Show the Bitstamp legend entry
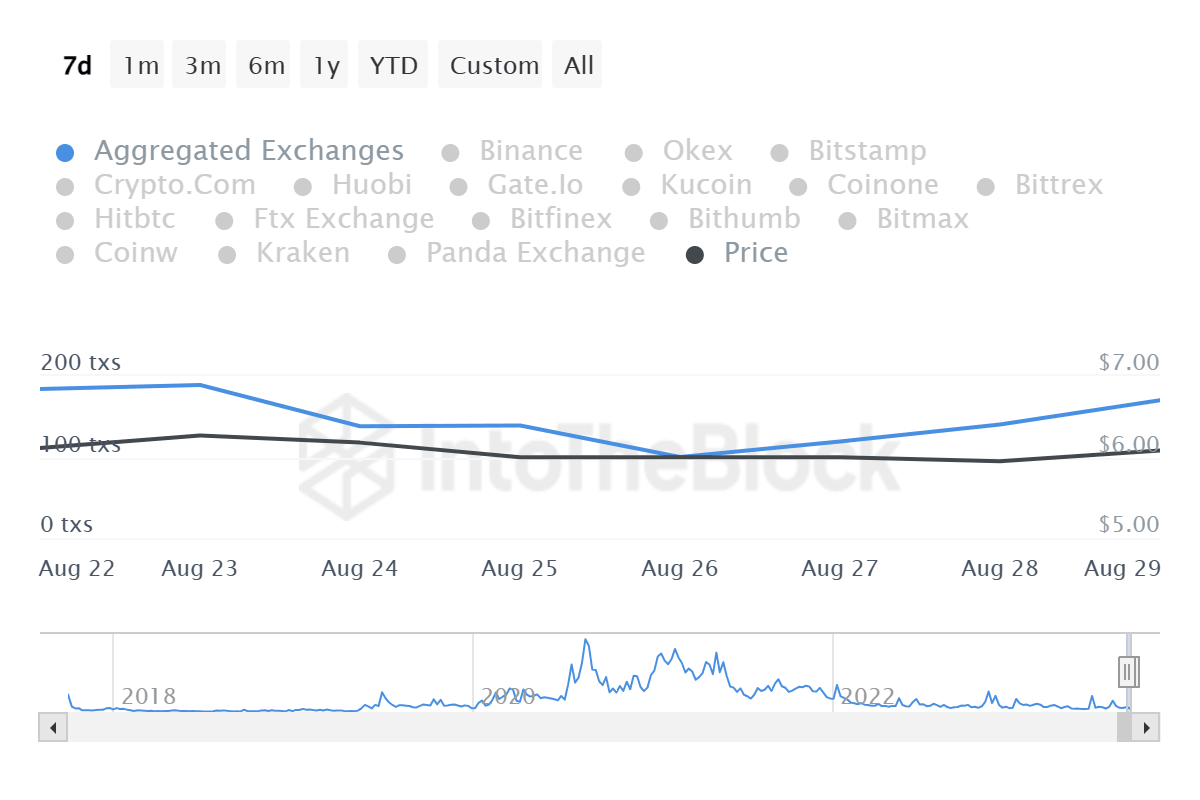This screenshot has height=800, width=1200. (x=866, y=152)
